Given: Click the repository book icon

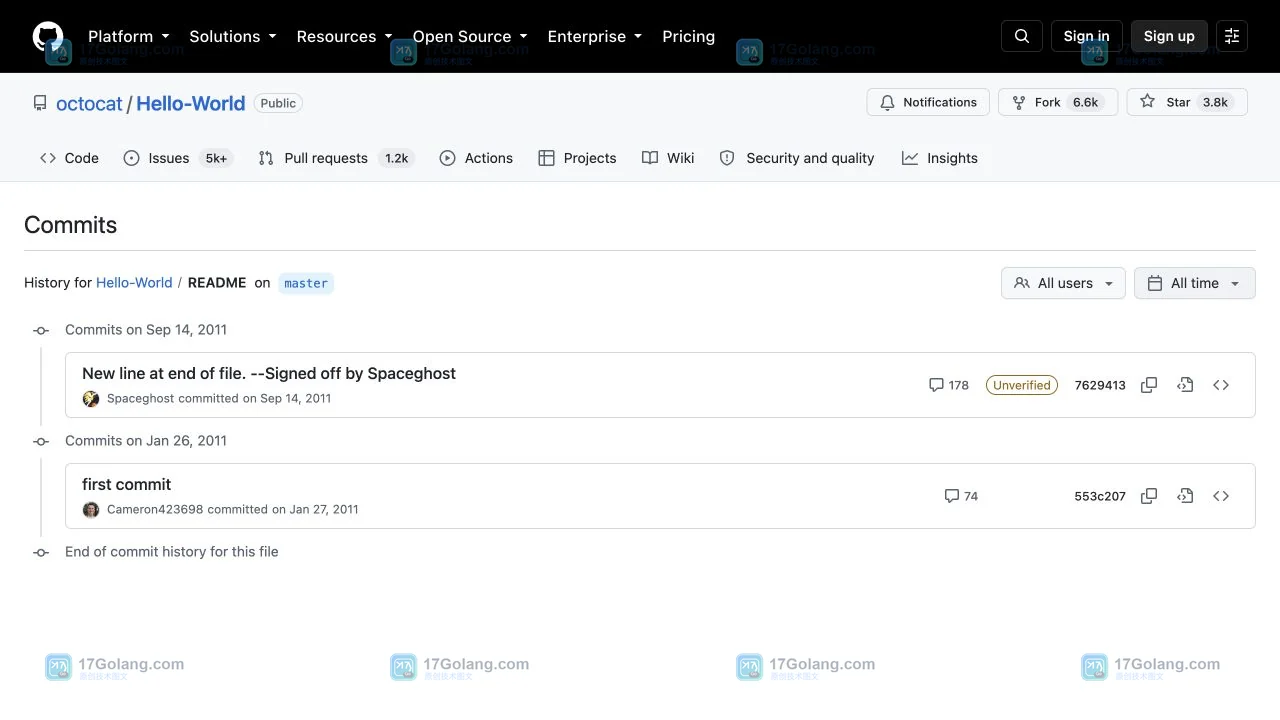Looking at the screenshot, I should [x=40, y=103].
